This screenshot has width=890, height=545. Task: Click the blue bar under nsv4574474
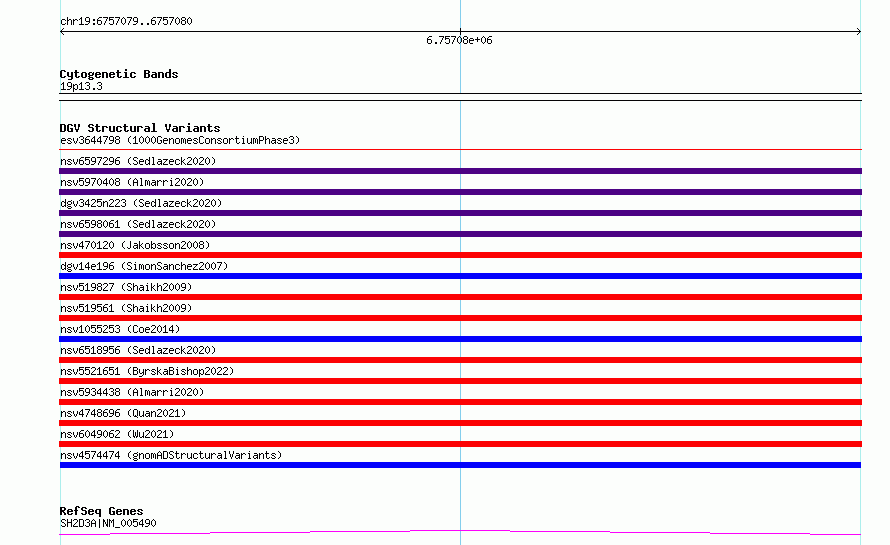460,465
